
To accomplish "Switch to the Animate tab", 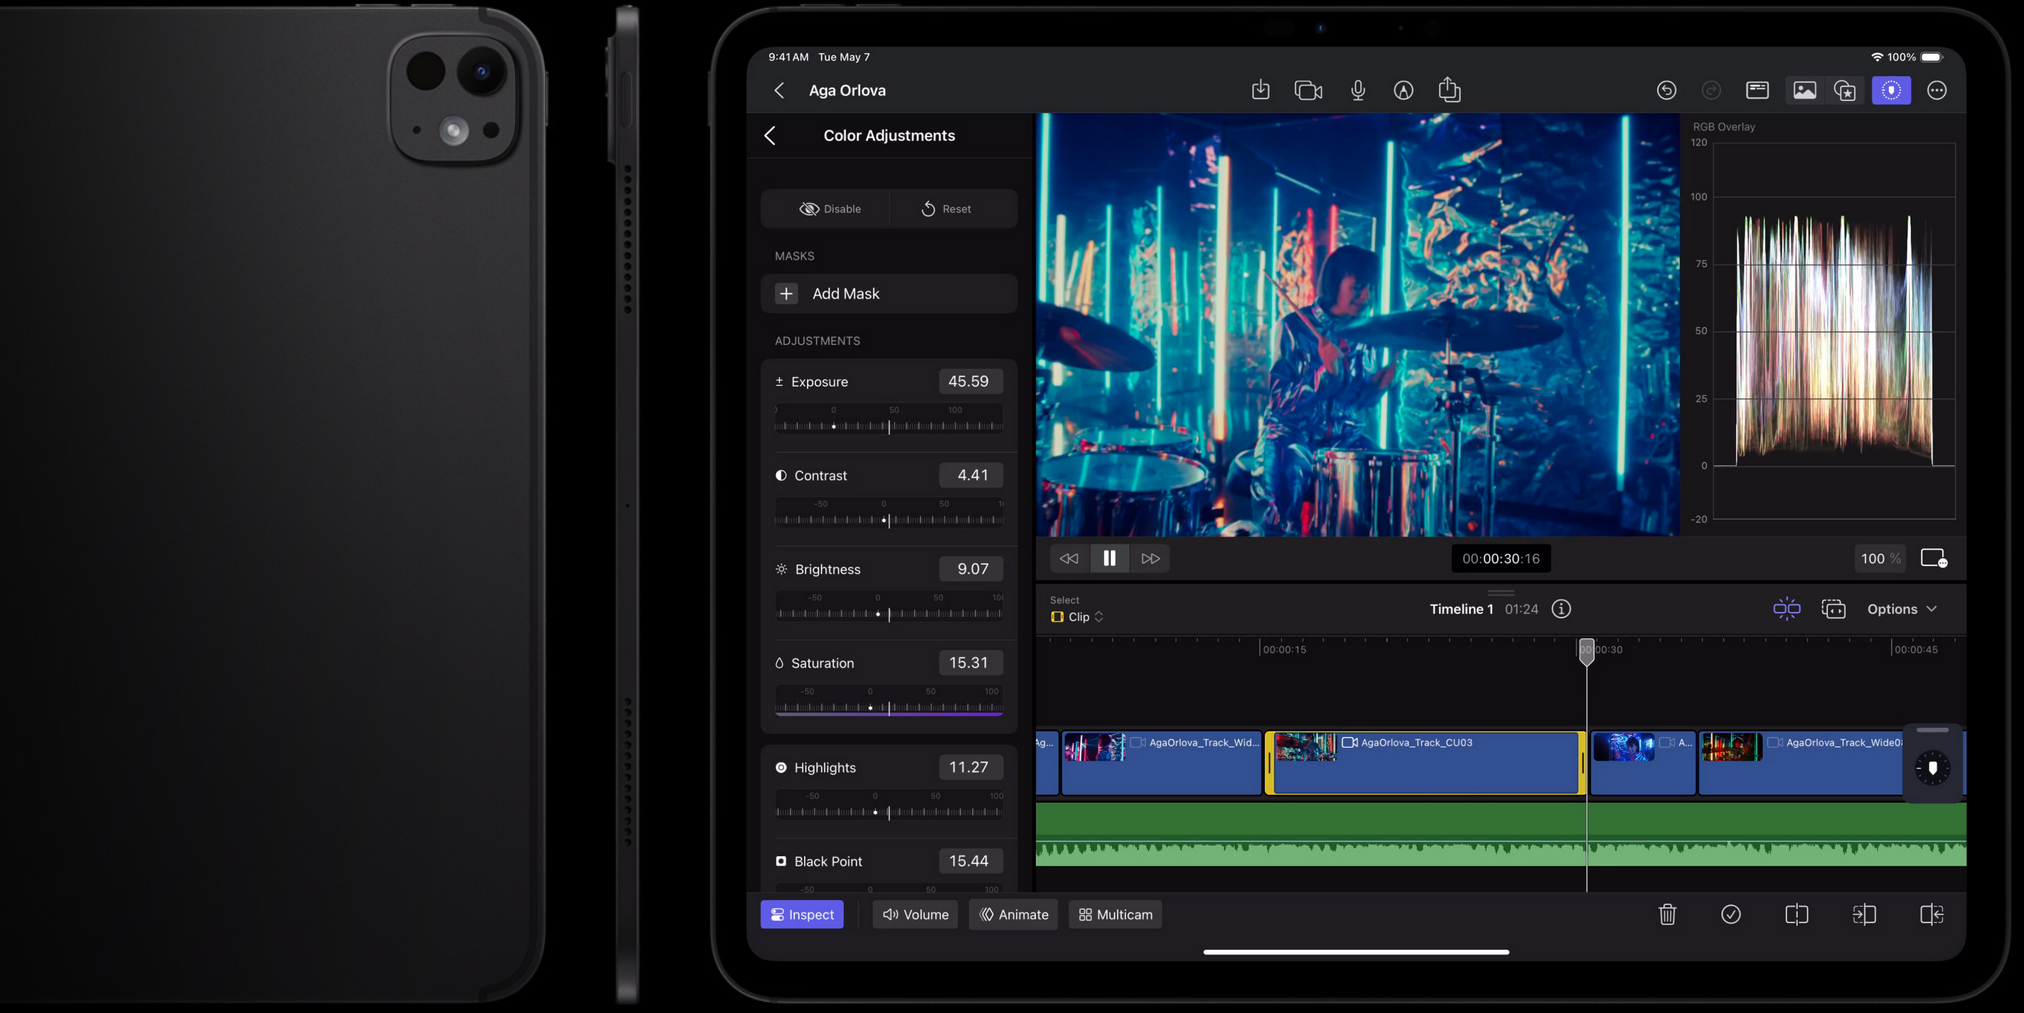I will point(1013,914).
